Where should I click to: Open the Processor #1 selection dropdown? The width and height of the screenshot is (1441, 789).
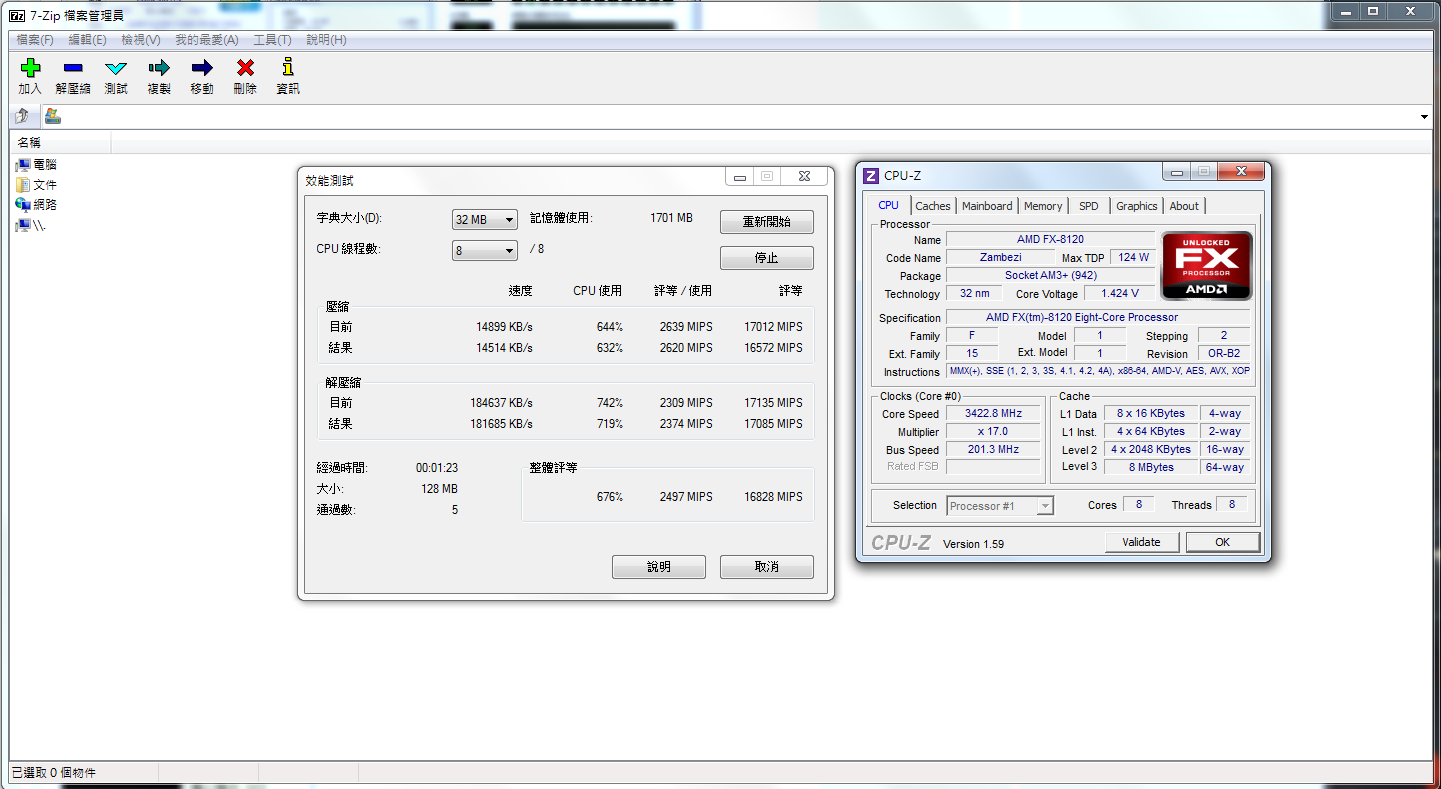click(x=1000, y=506)
